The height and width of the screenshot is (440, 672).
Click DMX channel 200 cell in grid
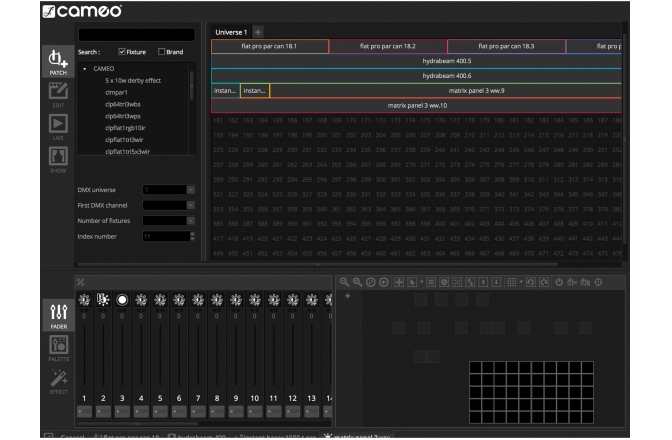tap(322, 135)
